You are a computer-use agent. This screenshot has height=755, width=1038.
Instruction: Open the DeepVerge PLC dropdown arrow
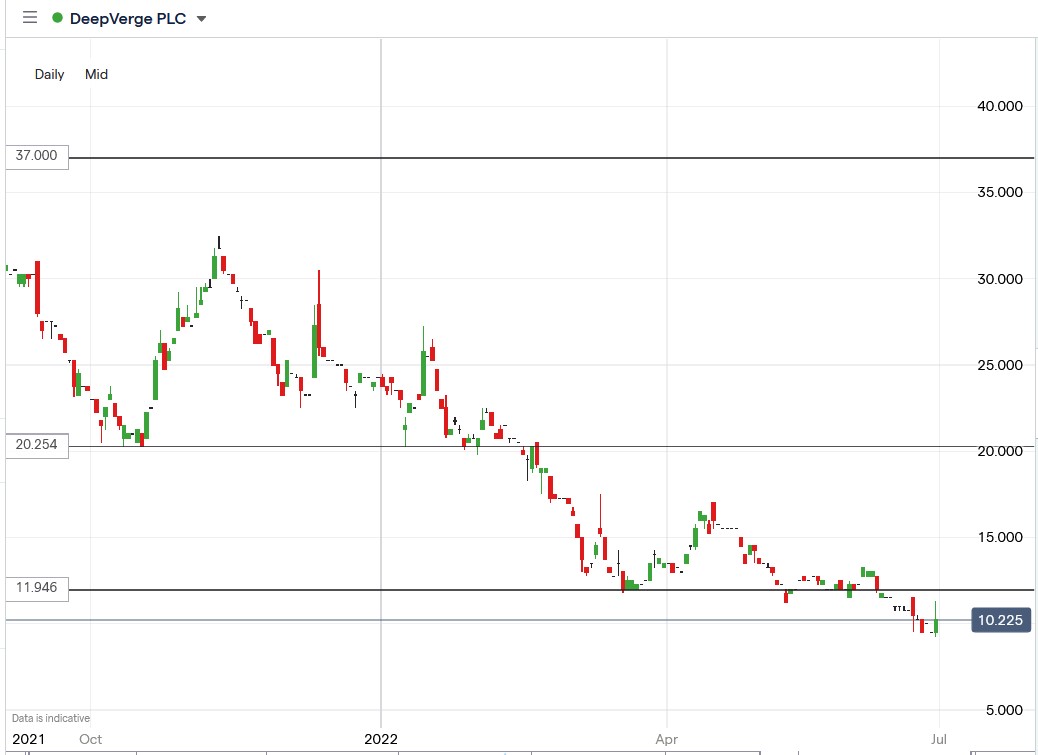pyautogui.click(x=201, y=19)
